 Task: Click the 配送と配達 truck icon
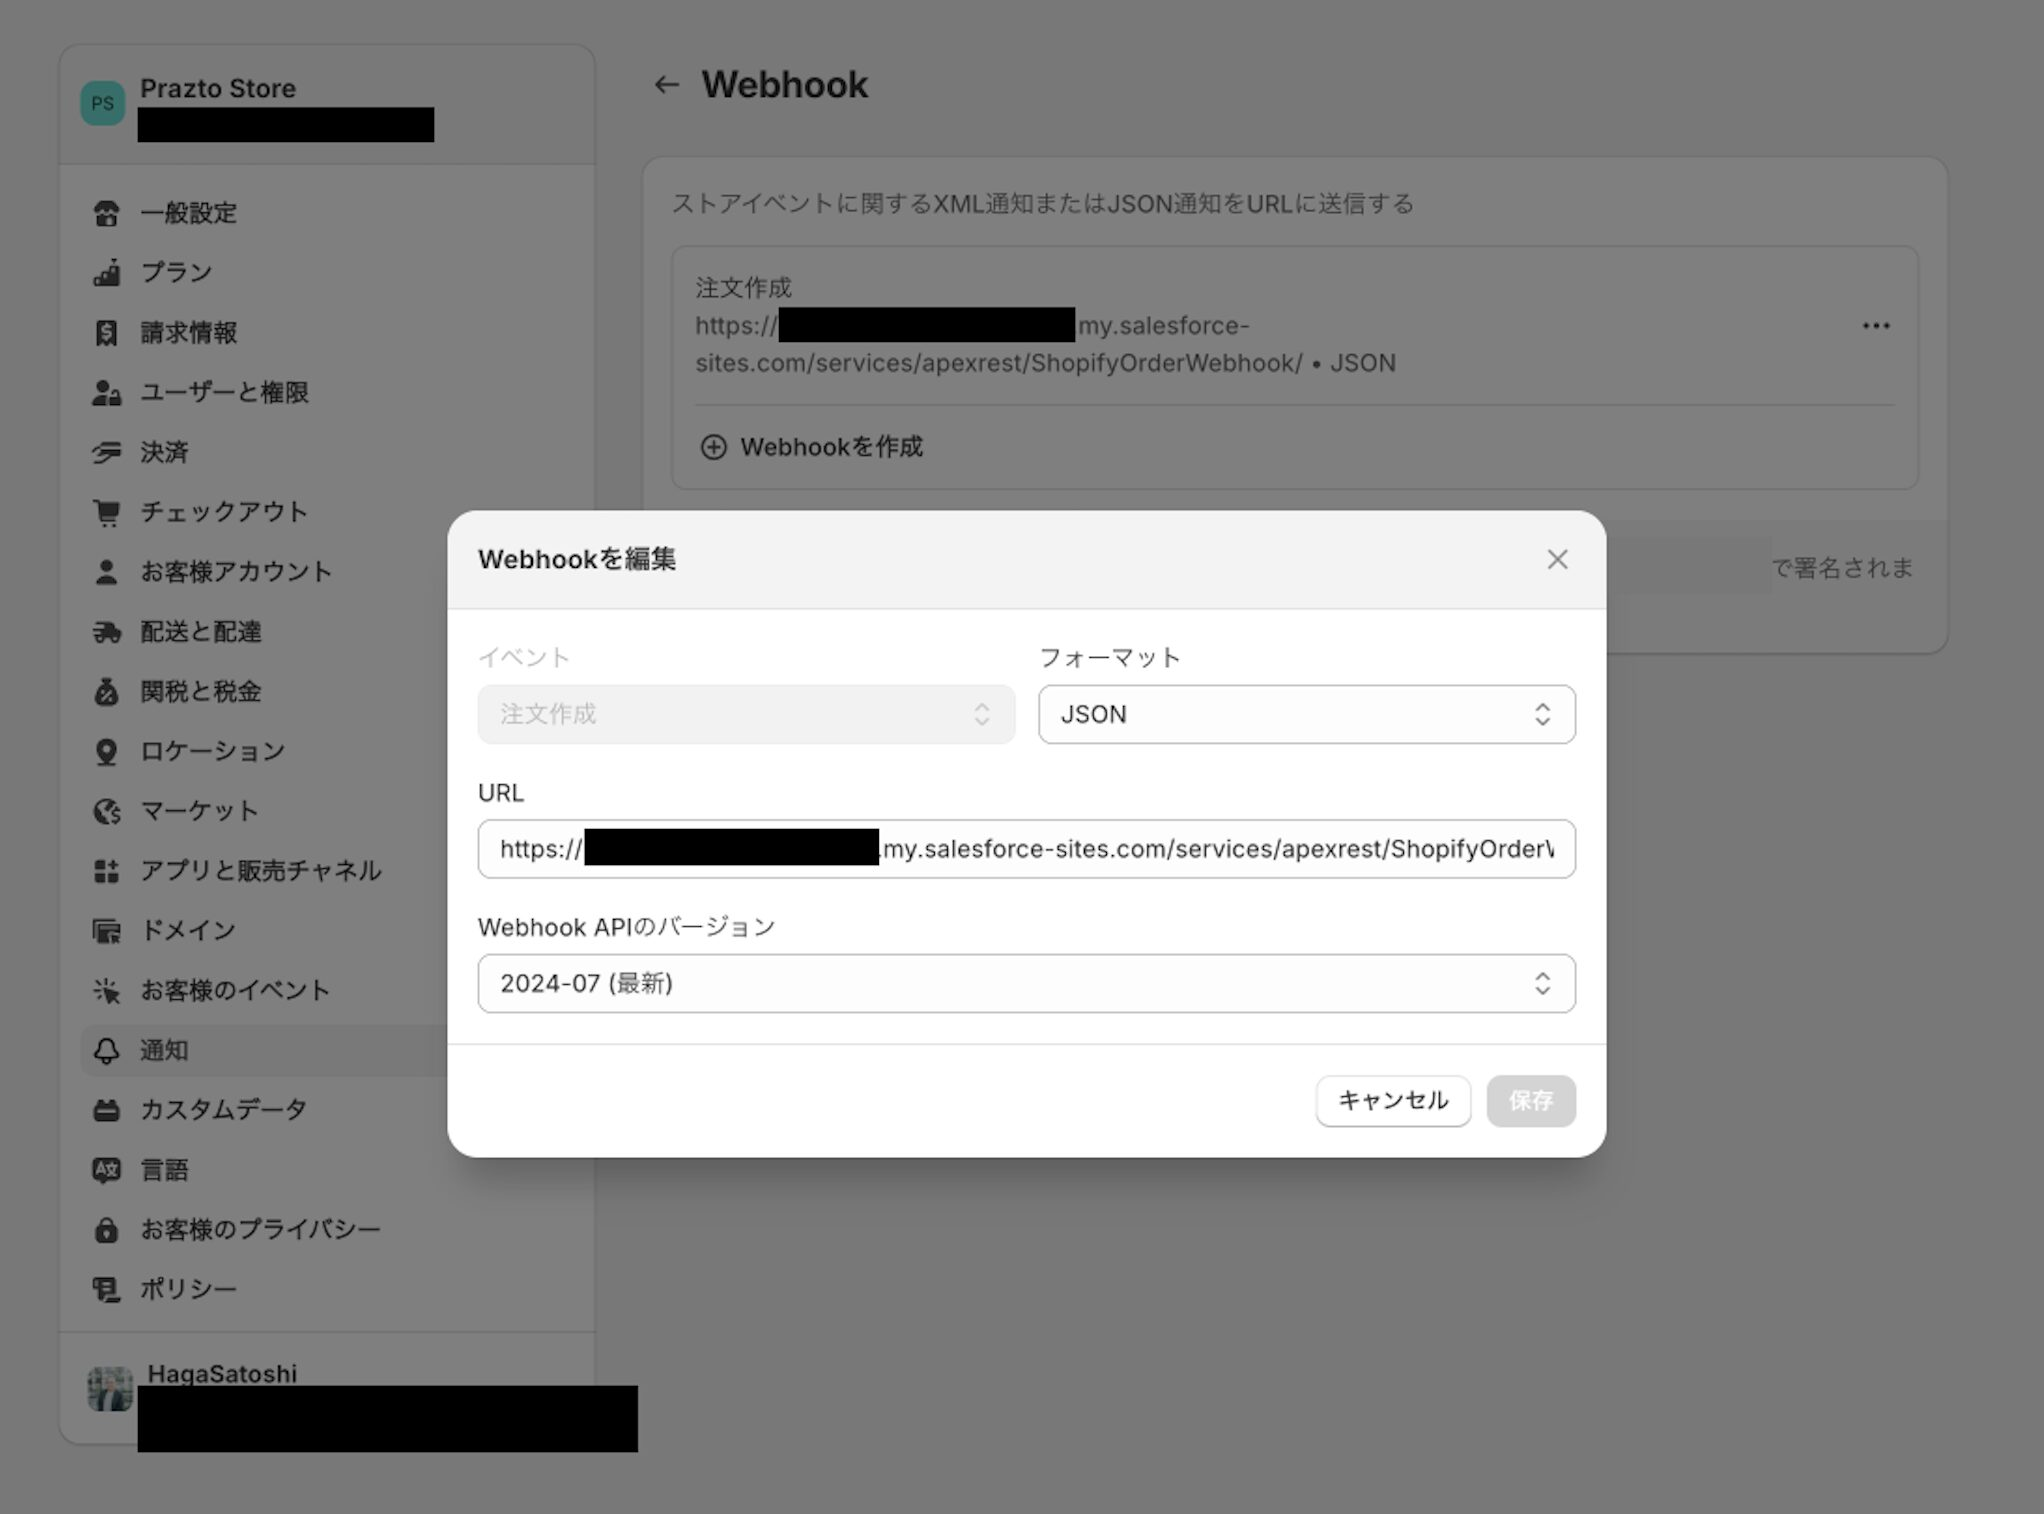click(x=106, y=632)
